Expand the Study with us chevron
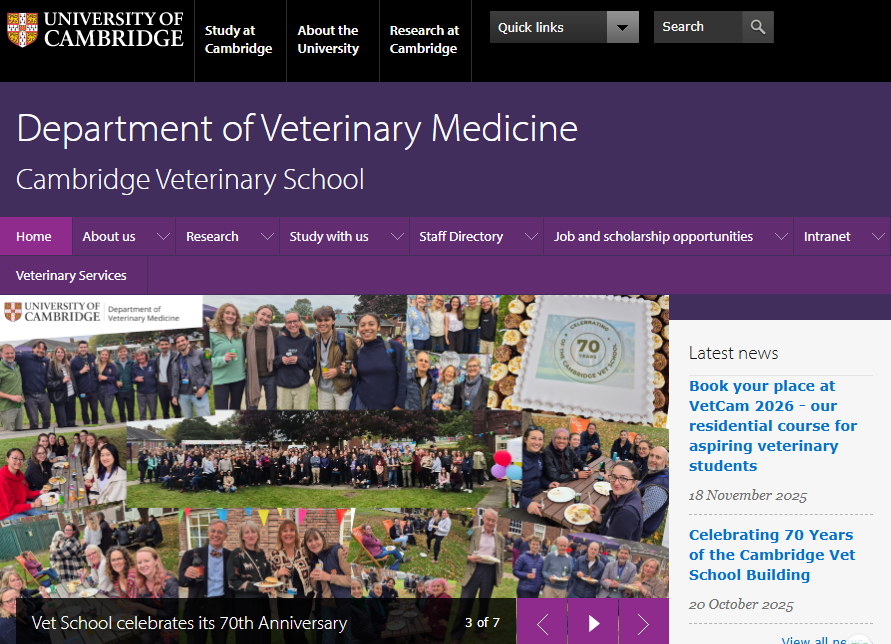891x644 pixels. 396,237
